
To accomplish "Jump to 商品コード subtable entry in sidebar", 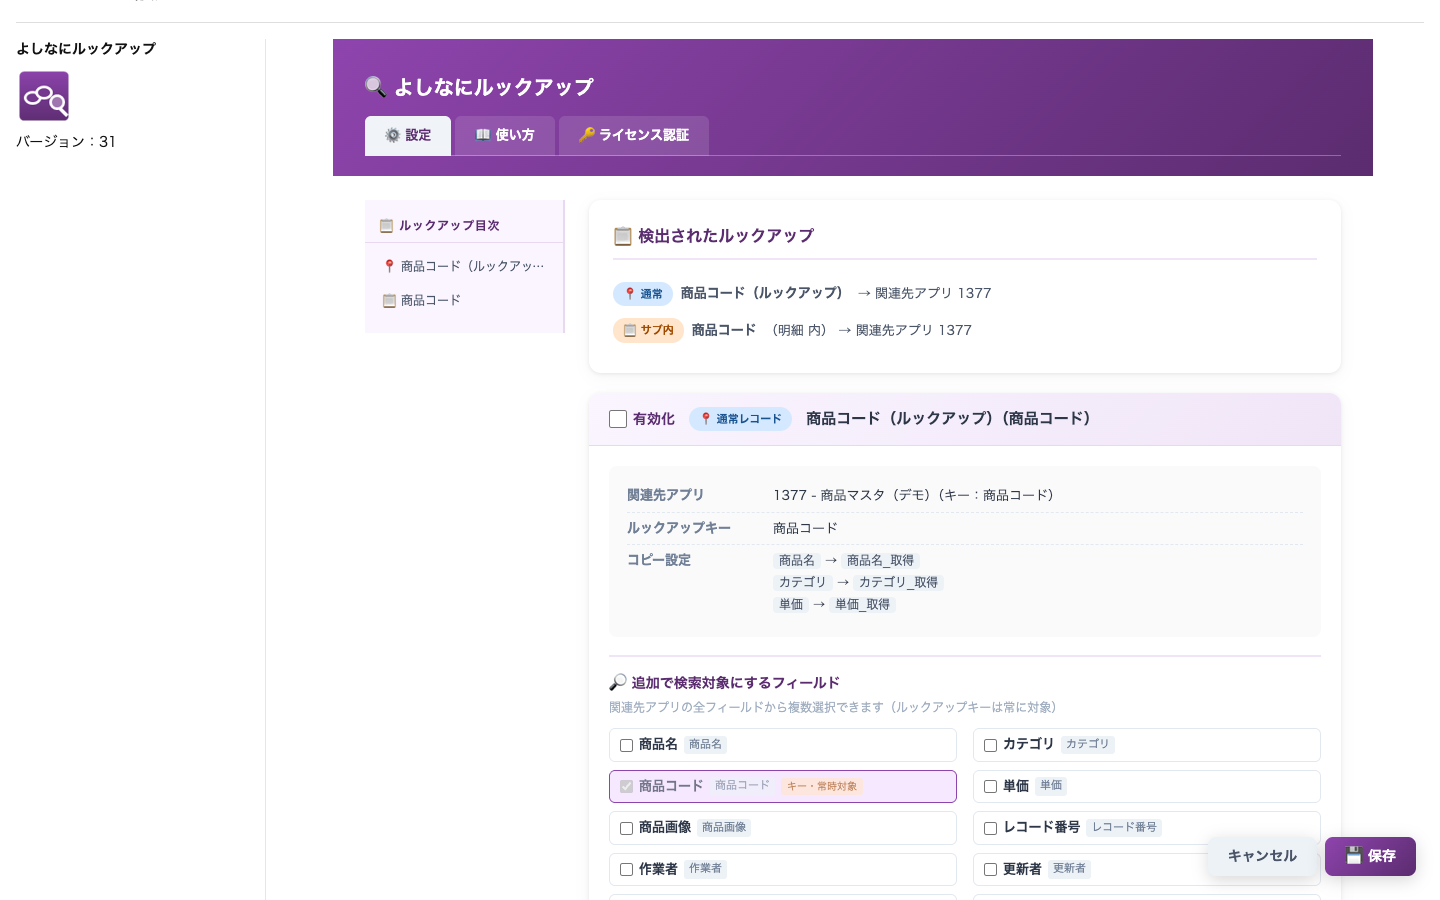I will pos(465,300).
